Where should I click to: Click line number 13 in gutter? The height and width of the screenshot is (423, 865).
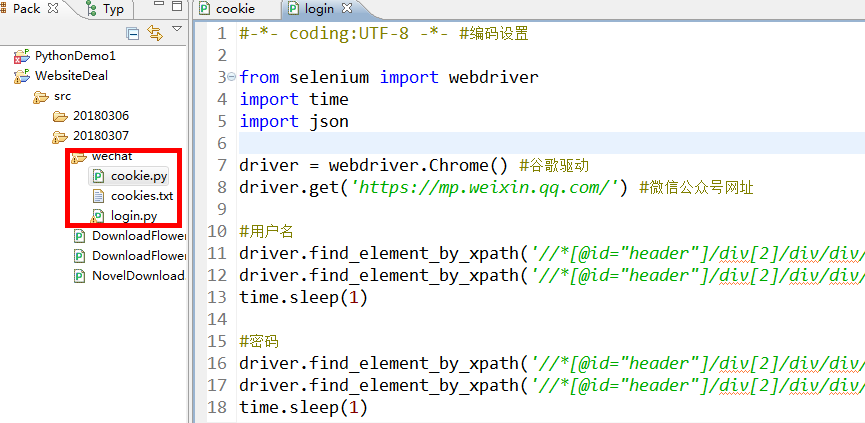pyautogui.click(x=217, y=298)
